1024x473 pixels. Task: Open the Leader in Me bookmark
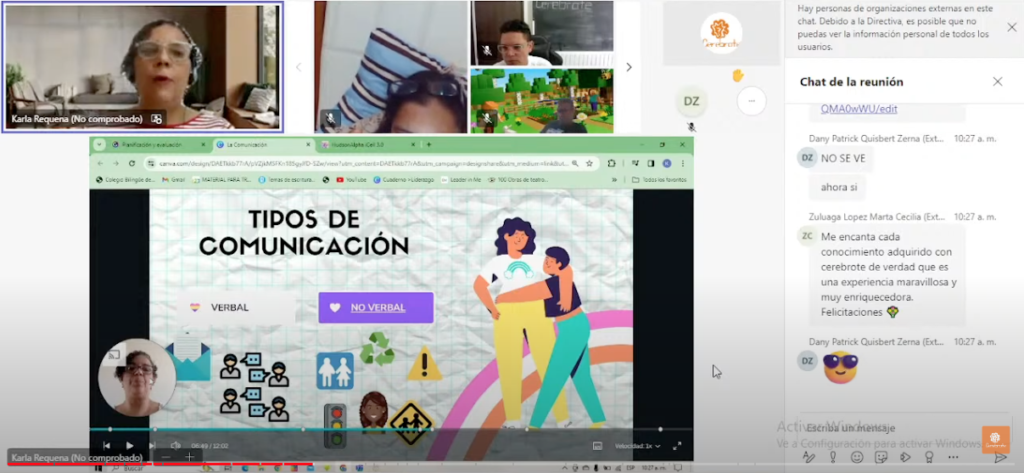[461, 180]
